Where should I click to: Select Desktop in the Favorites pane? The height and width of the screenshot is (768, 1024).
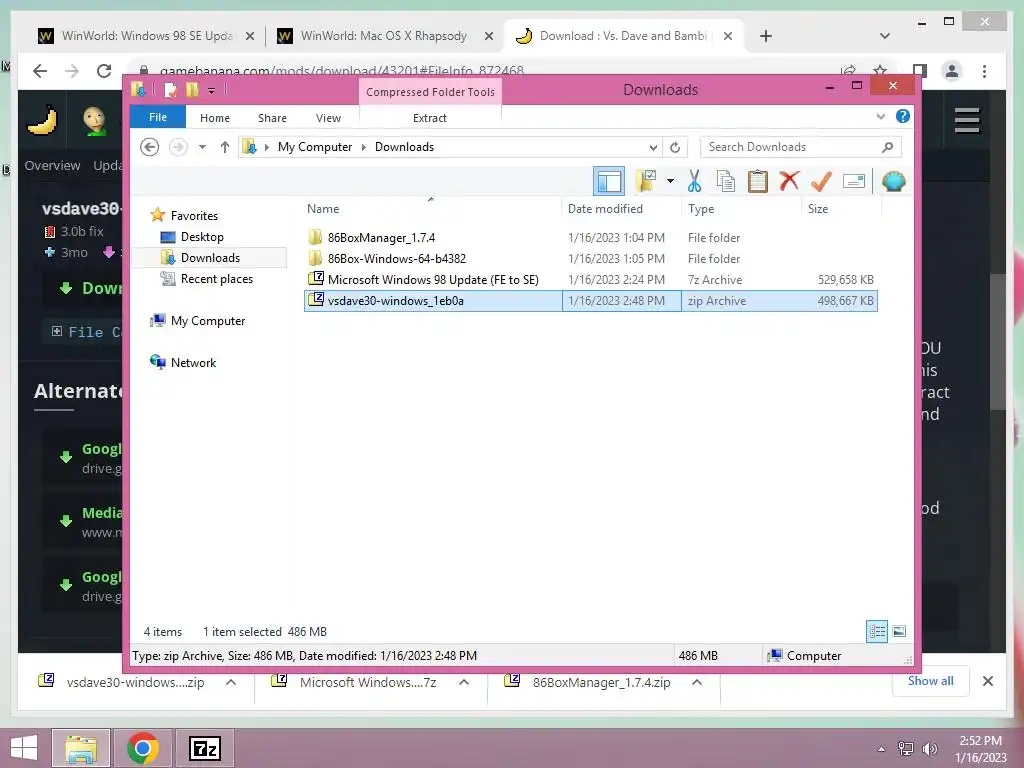click(x=202, y=236)
